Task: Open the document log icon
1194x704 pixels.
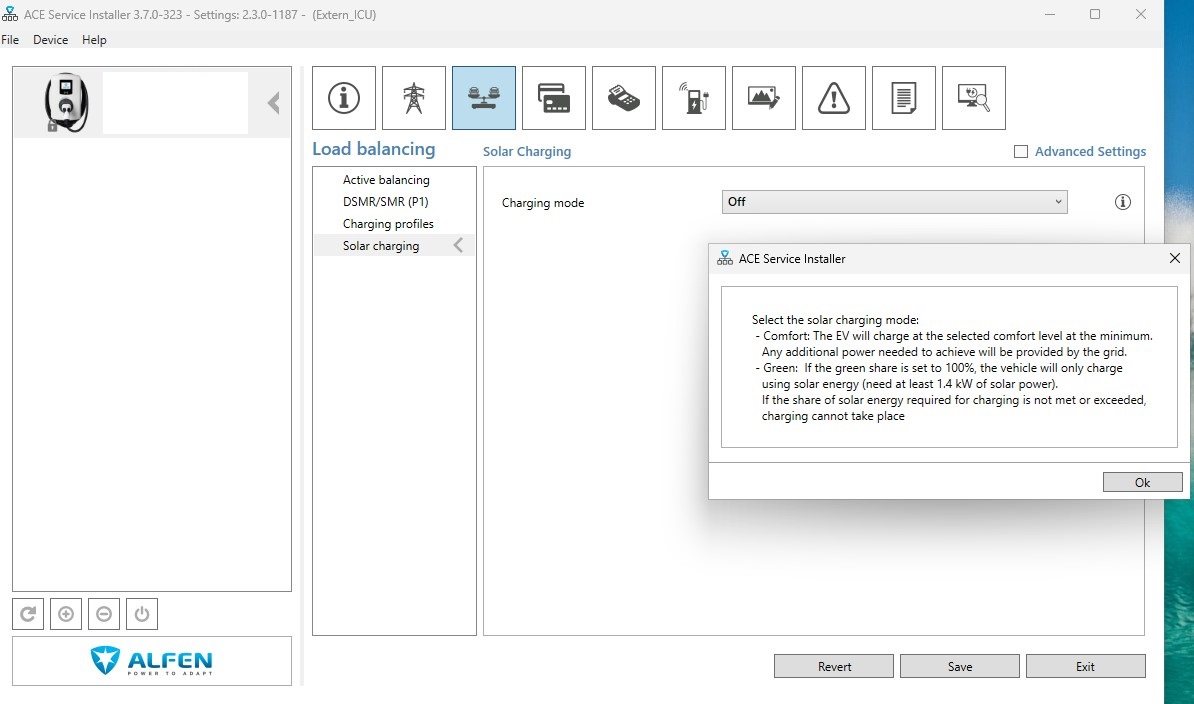Action: (x=904, y=98)
